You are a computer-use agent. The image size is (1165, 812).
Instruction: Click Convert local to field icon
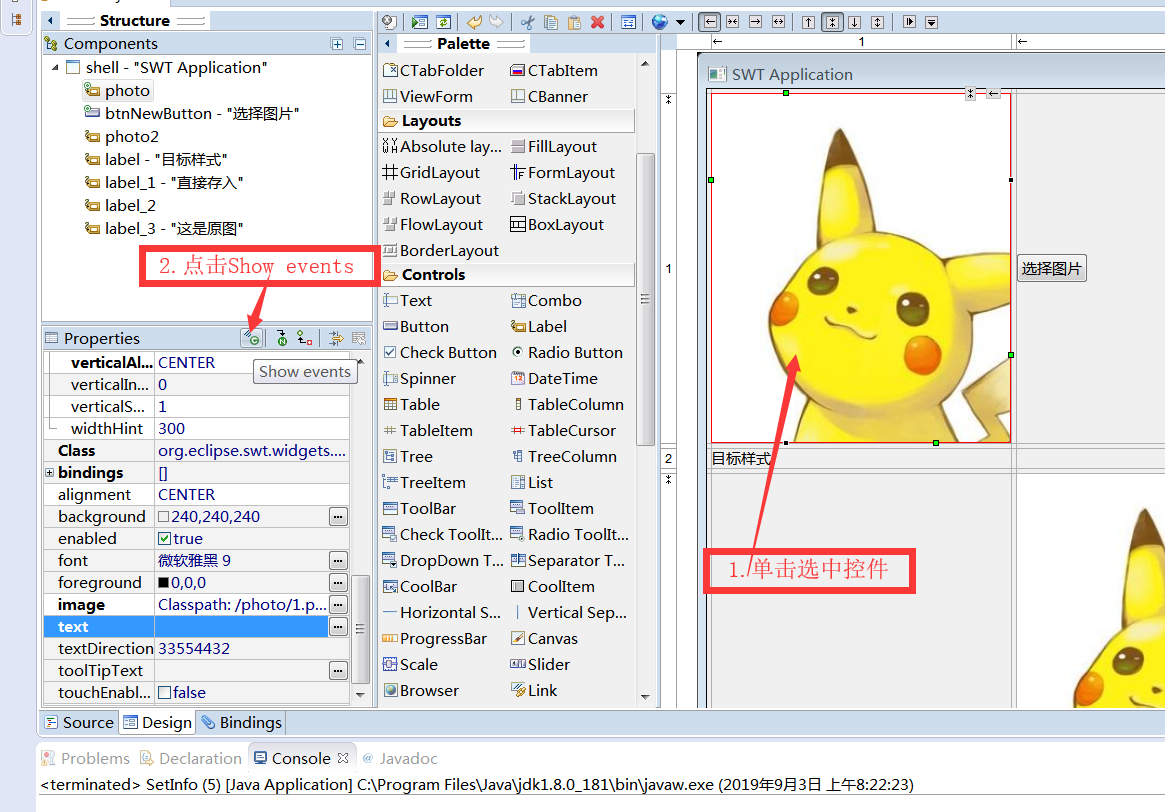click(305, 338)
